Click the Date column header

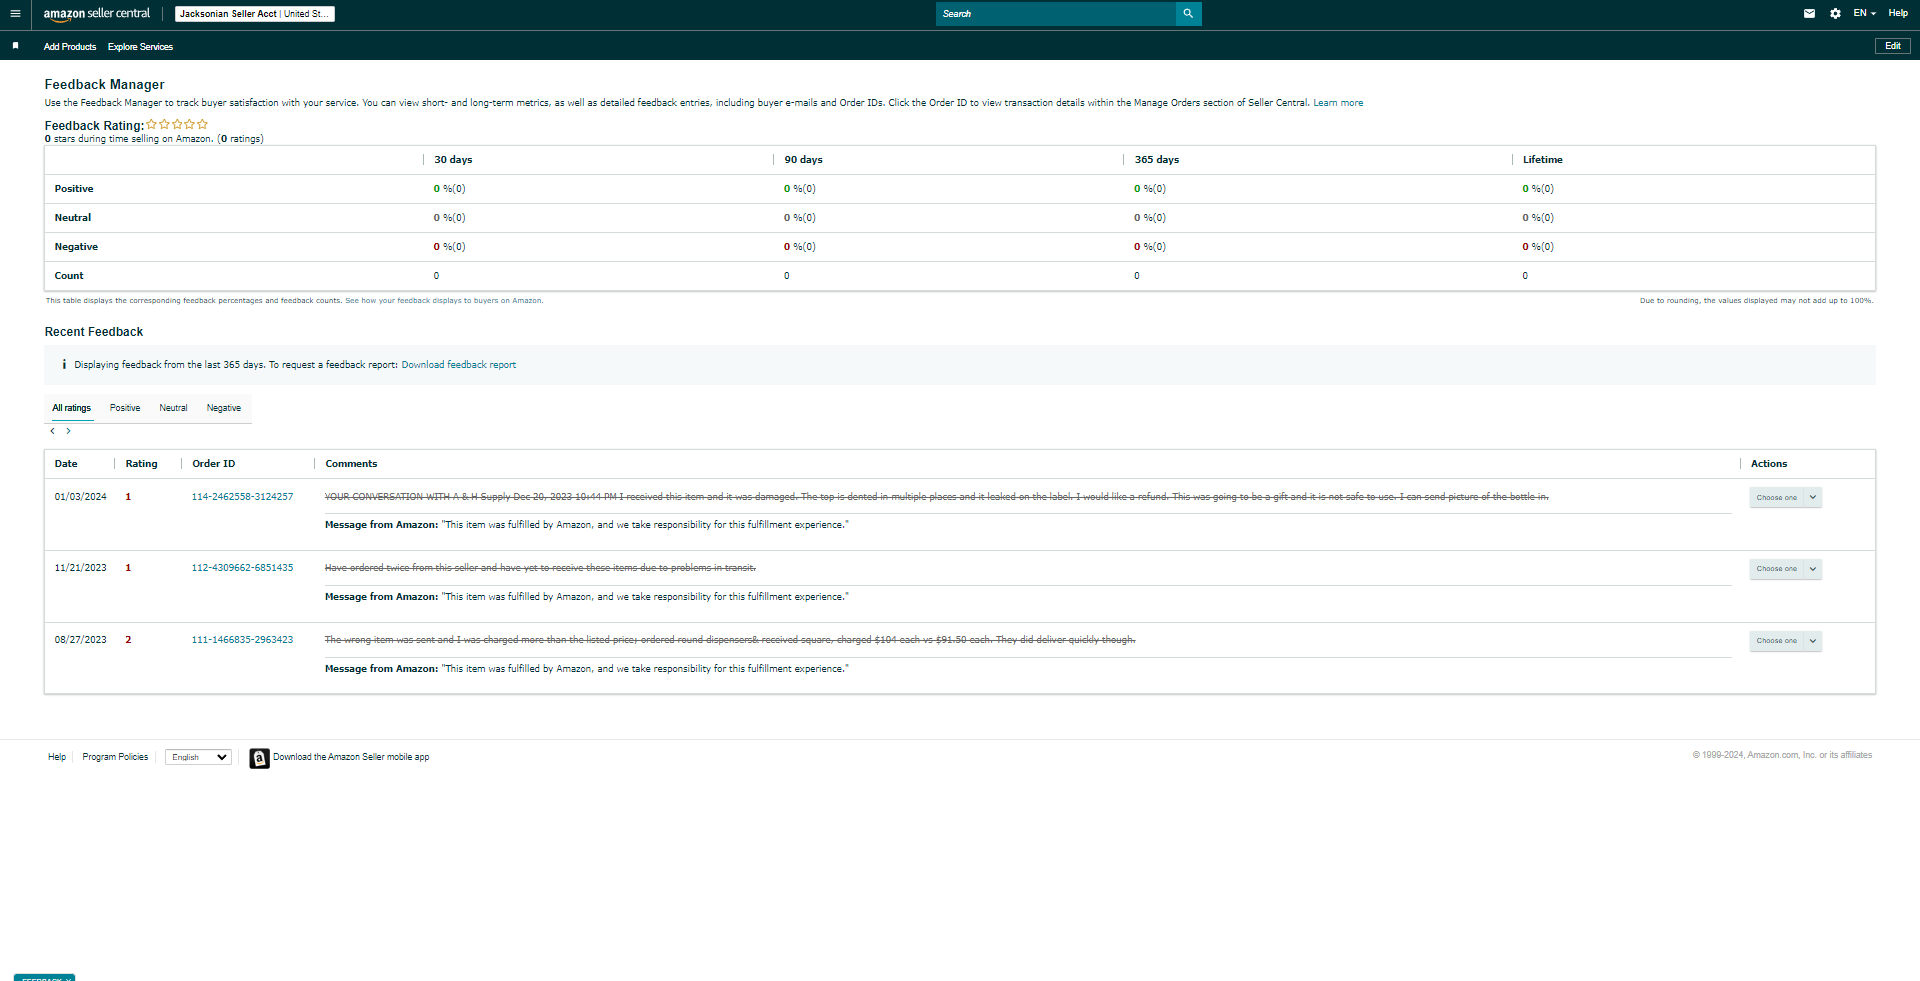click(x=66, y=464)
